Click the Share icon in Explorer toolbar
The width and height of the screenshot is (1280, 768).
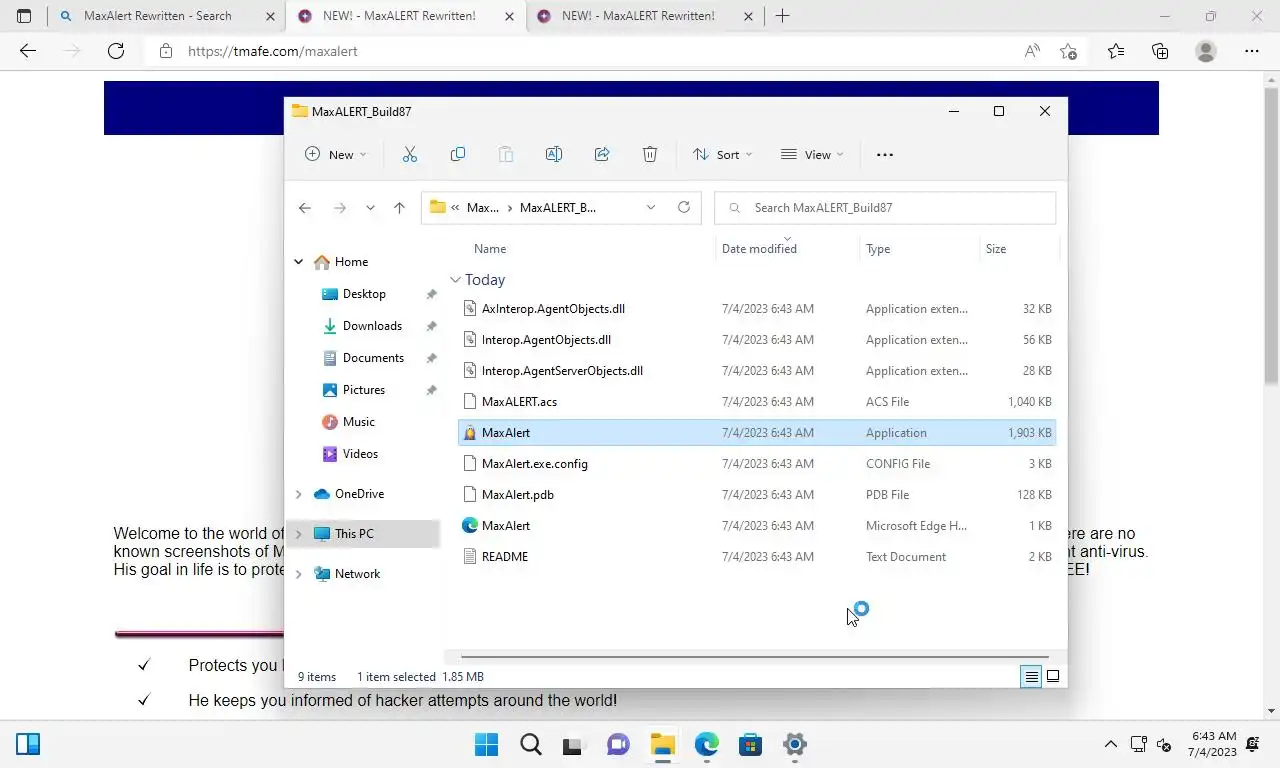click(x=602, y=154)
